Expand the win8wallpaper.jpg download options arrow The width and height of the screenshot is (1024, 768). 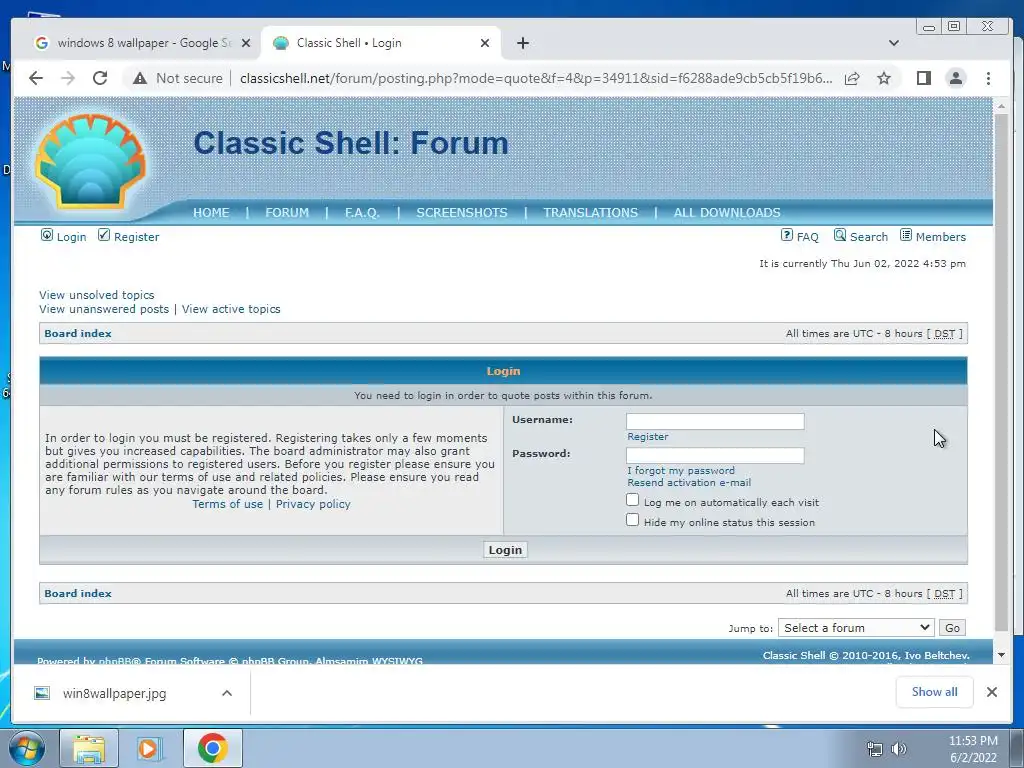tap(227, 693)
